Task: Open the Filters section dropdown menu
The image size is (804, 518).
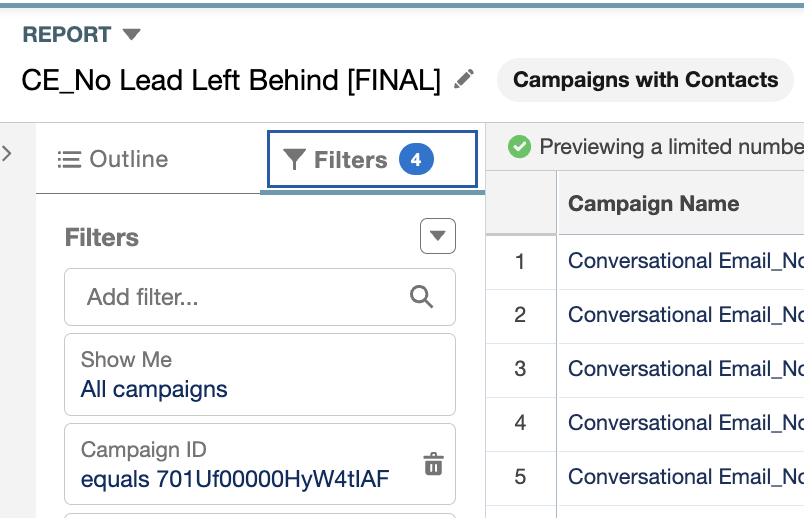Action: 437,236
